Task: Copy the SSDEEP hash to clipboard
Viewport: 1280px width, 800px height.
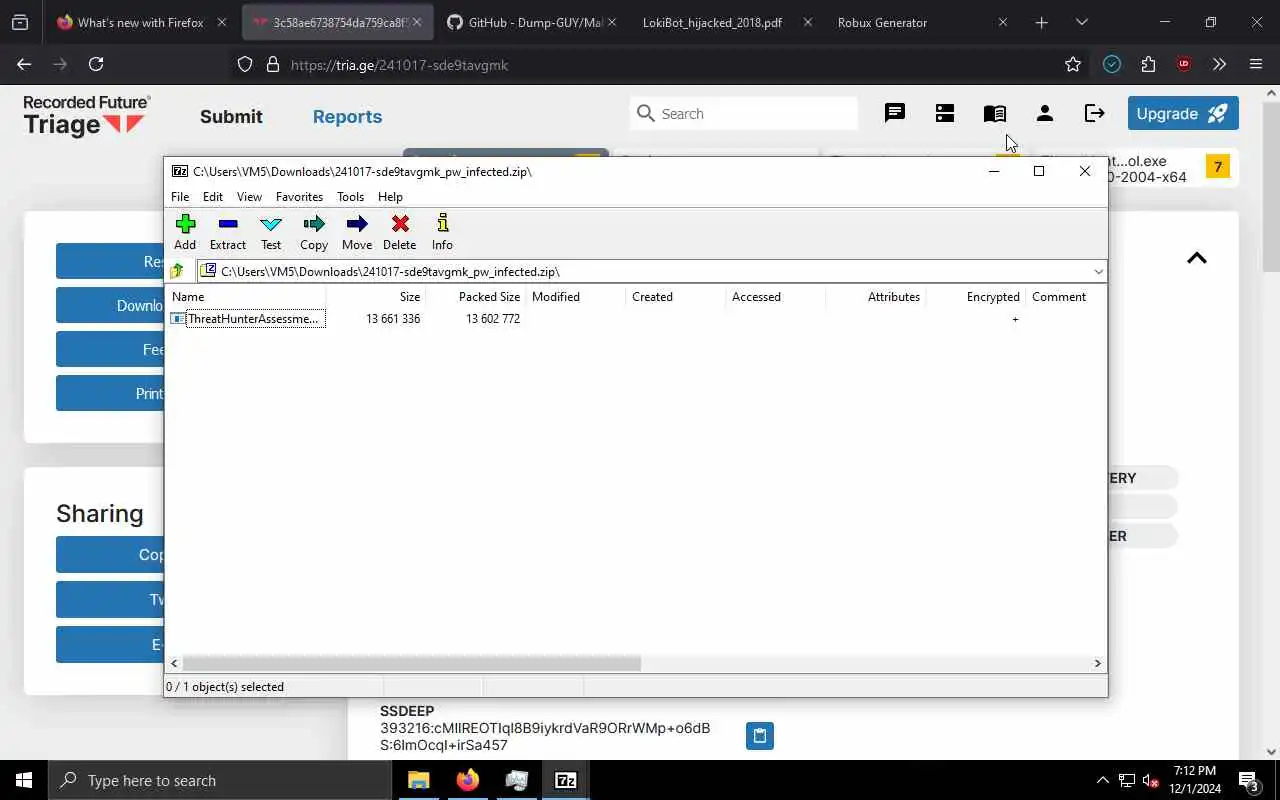Action: 760,736
